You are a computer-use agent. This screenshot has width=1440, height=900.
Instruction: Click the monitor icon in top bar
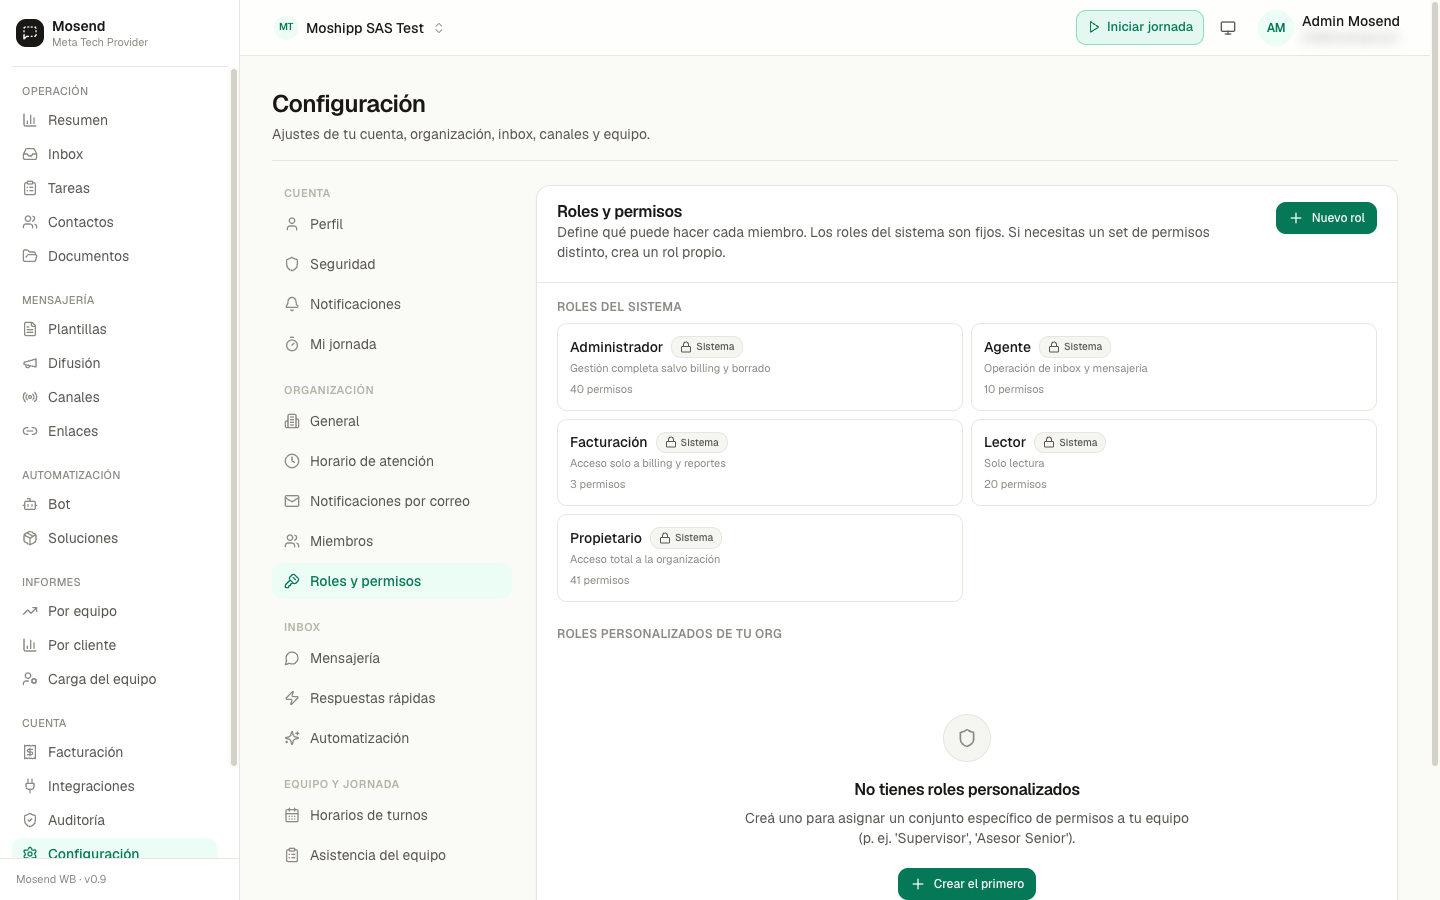point(1228,28)
